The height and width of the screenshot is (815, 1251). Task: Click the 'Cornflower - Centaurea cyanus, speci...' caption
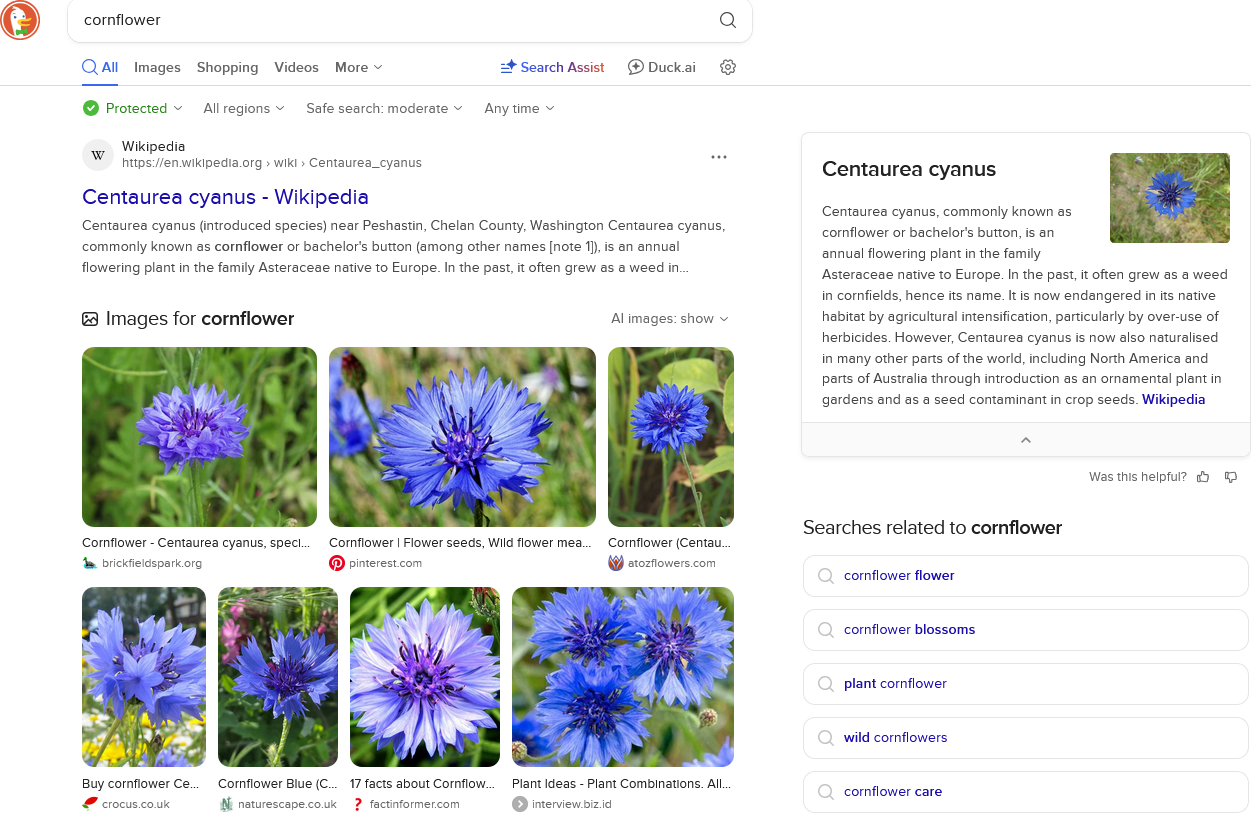click(196, 543)
